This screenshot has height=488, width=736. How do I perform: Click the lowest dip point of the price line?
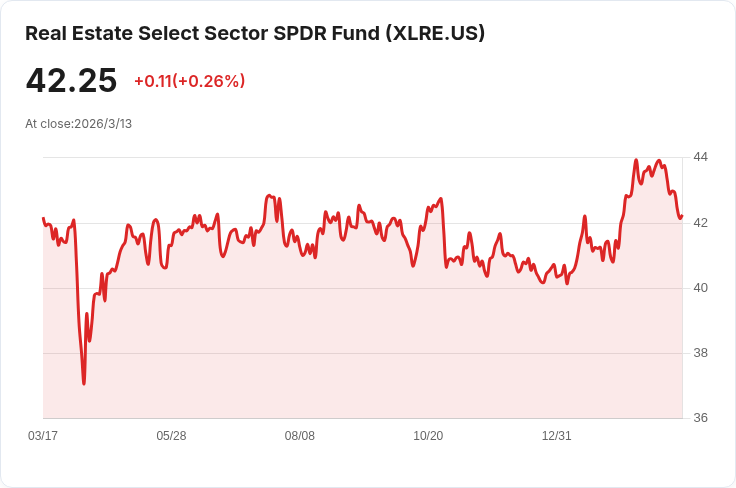(x=84, y=384)
